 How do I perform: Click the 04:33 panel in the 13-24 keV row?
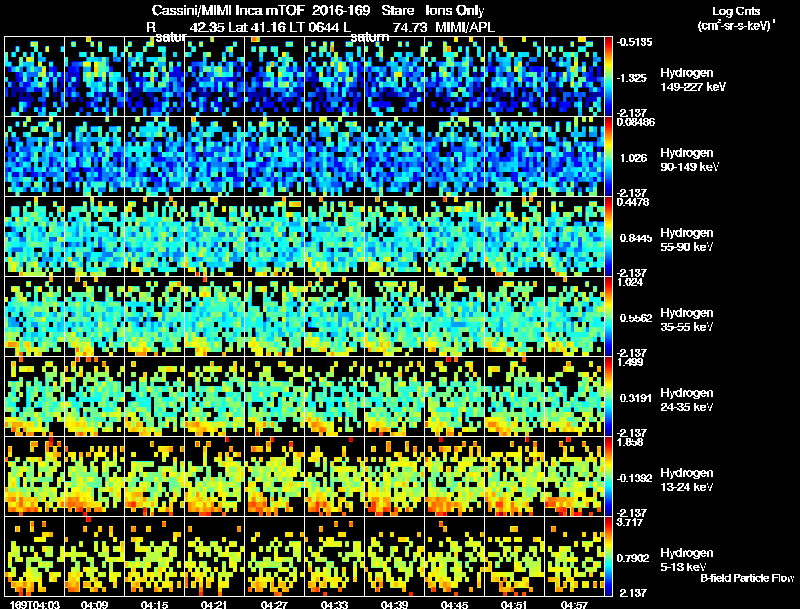[335, 476]
